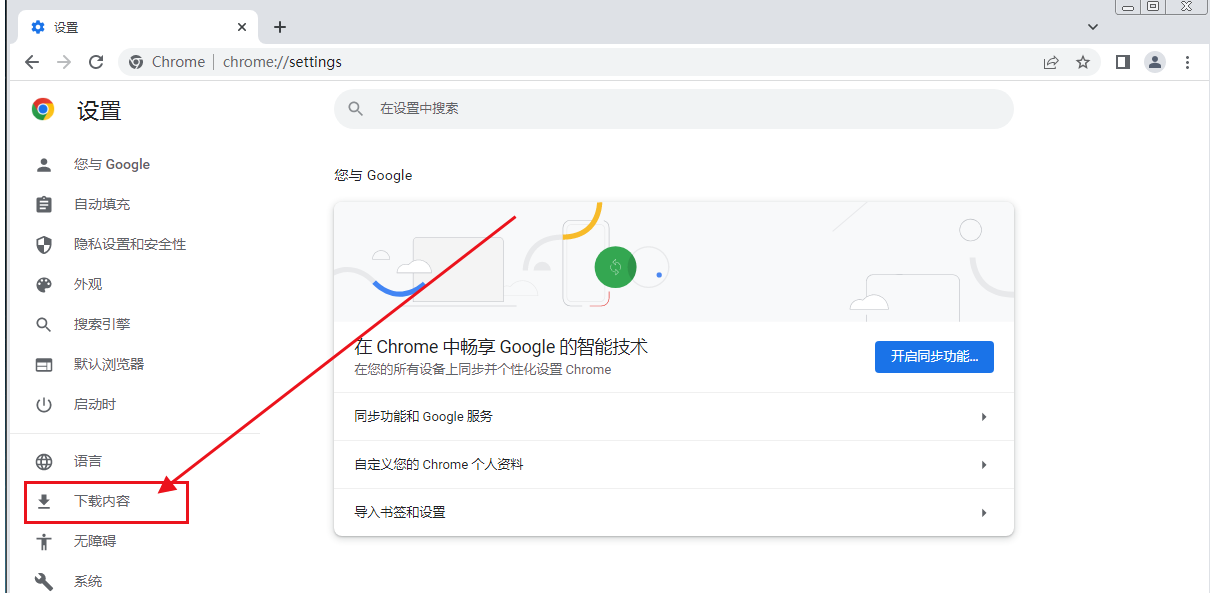Screen dimensions: 1210x593
Task: Click the clipboard icon for 自动填充
Action: point(43,204)
